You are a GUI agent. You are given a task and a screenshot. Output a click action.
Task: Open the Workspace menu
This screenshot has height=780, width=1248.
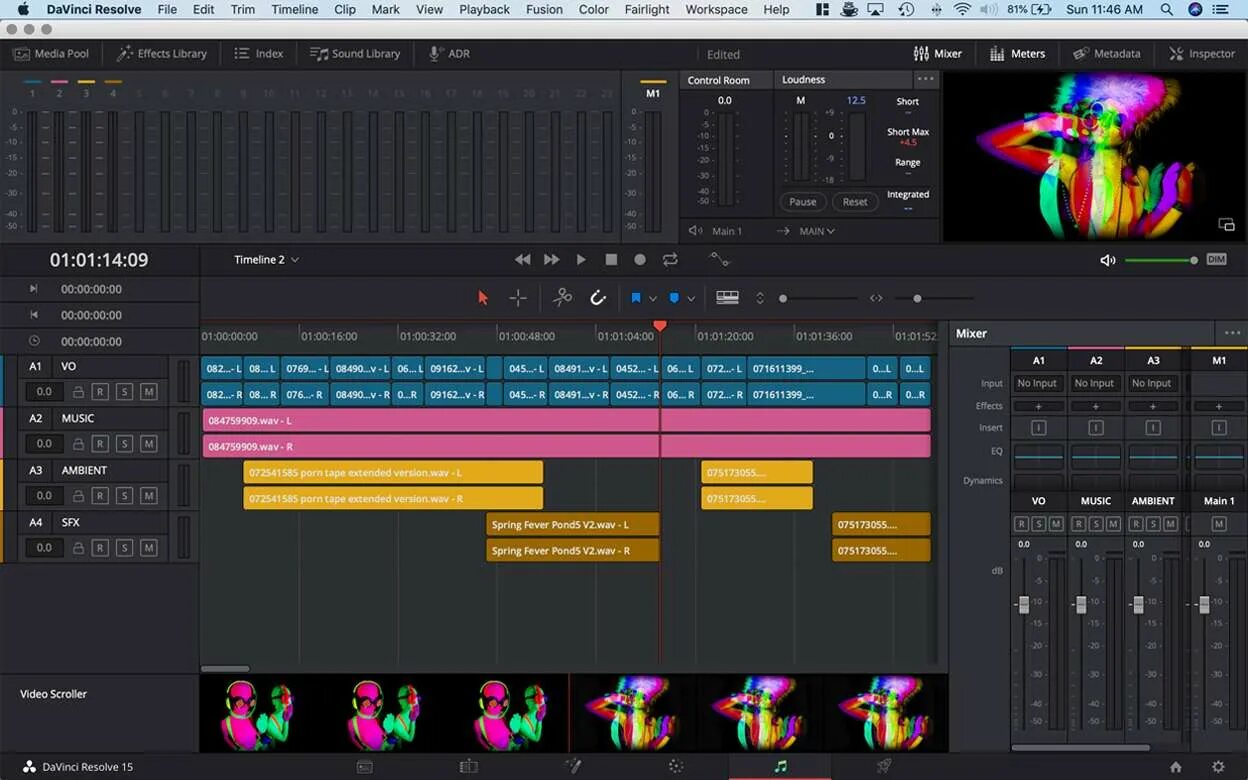716,9
